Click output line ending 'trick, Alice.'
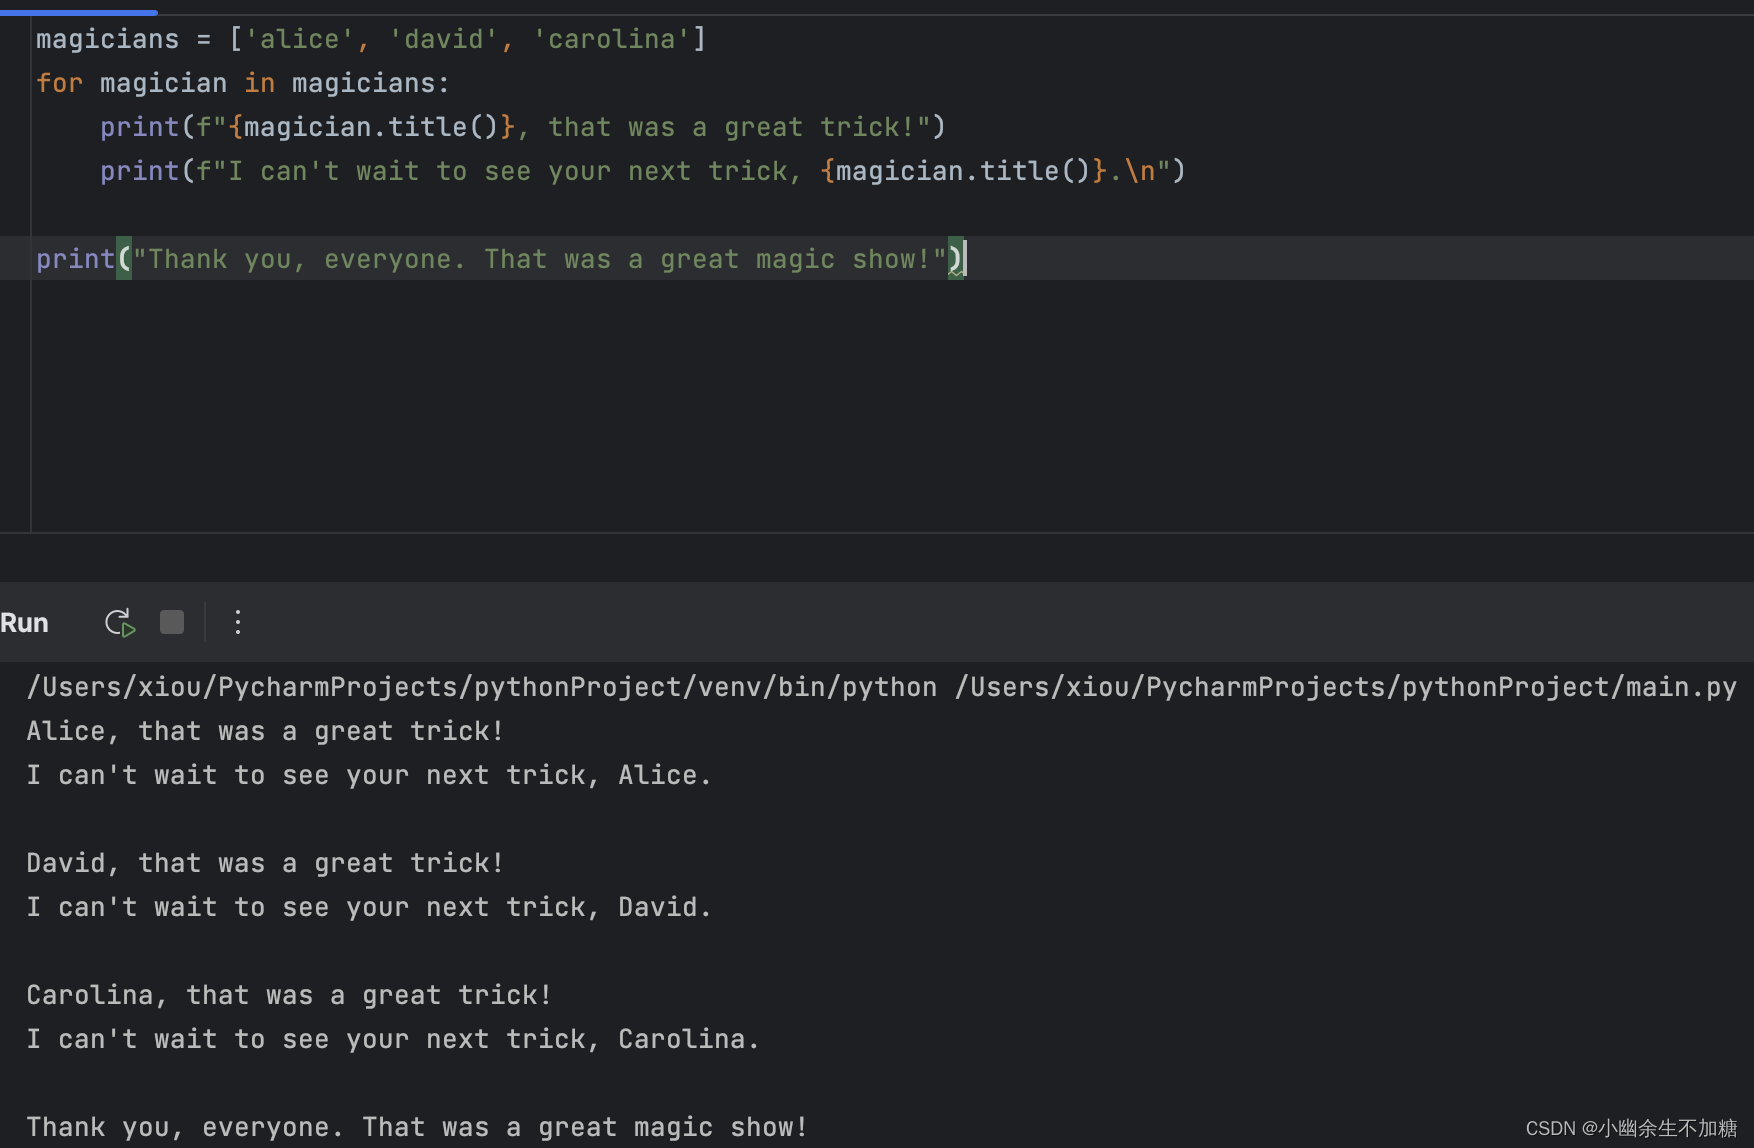1754x1148 pixels. (x=369, y=775)
